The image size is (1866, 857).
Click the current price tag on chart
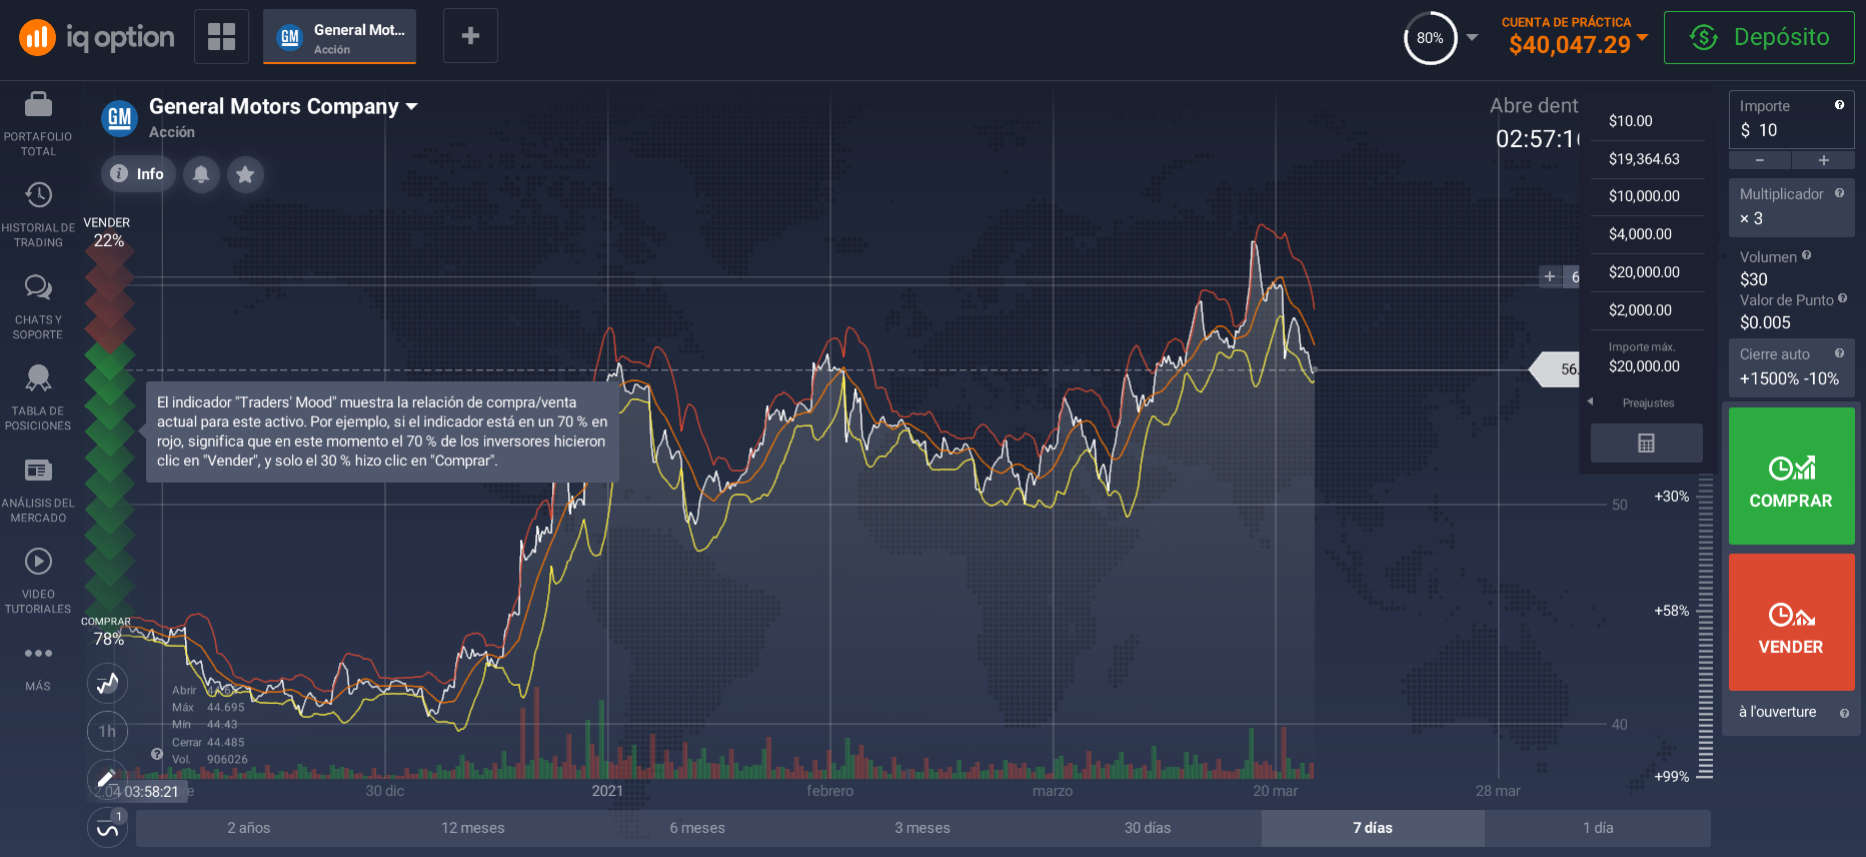[1556, 369]
